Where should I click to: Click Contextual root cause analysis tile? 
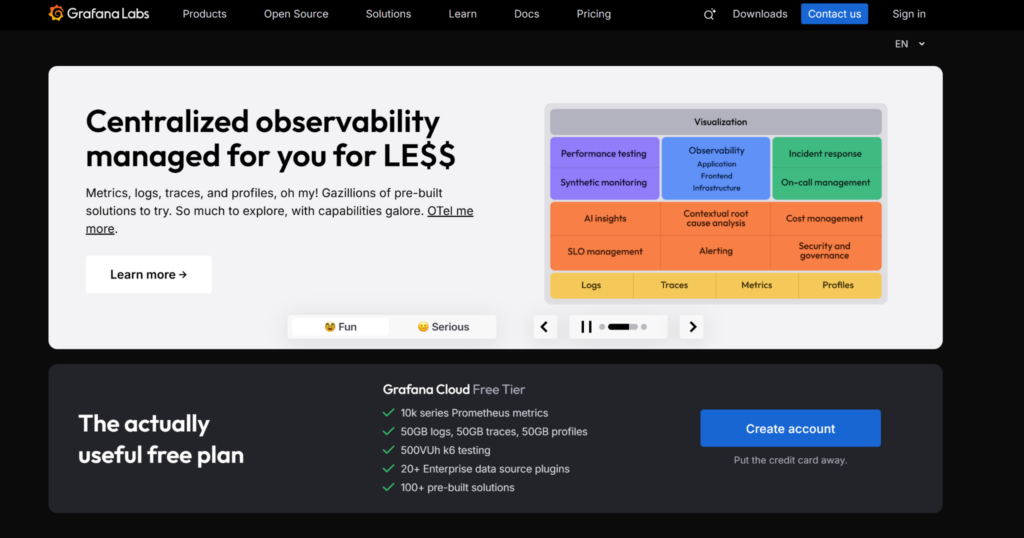716,219
